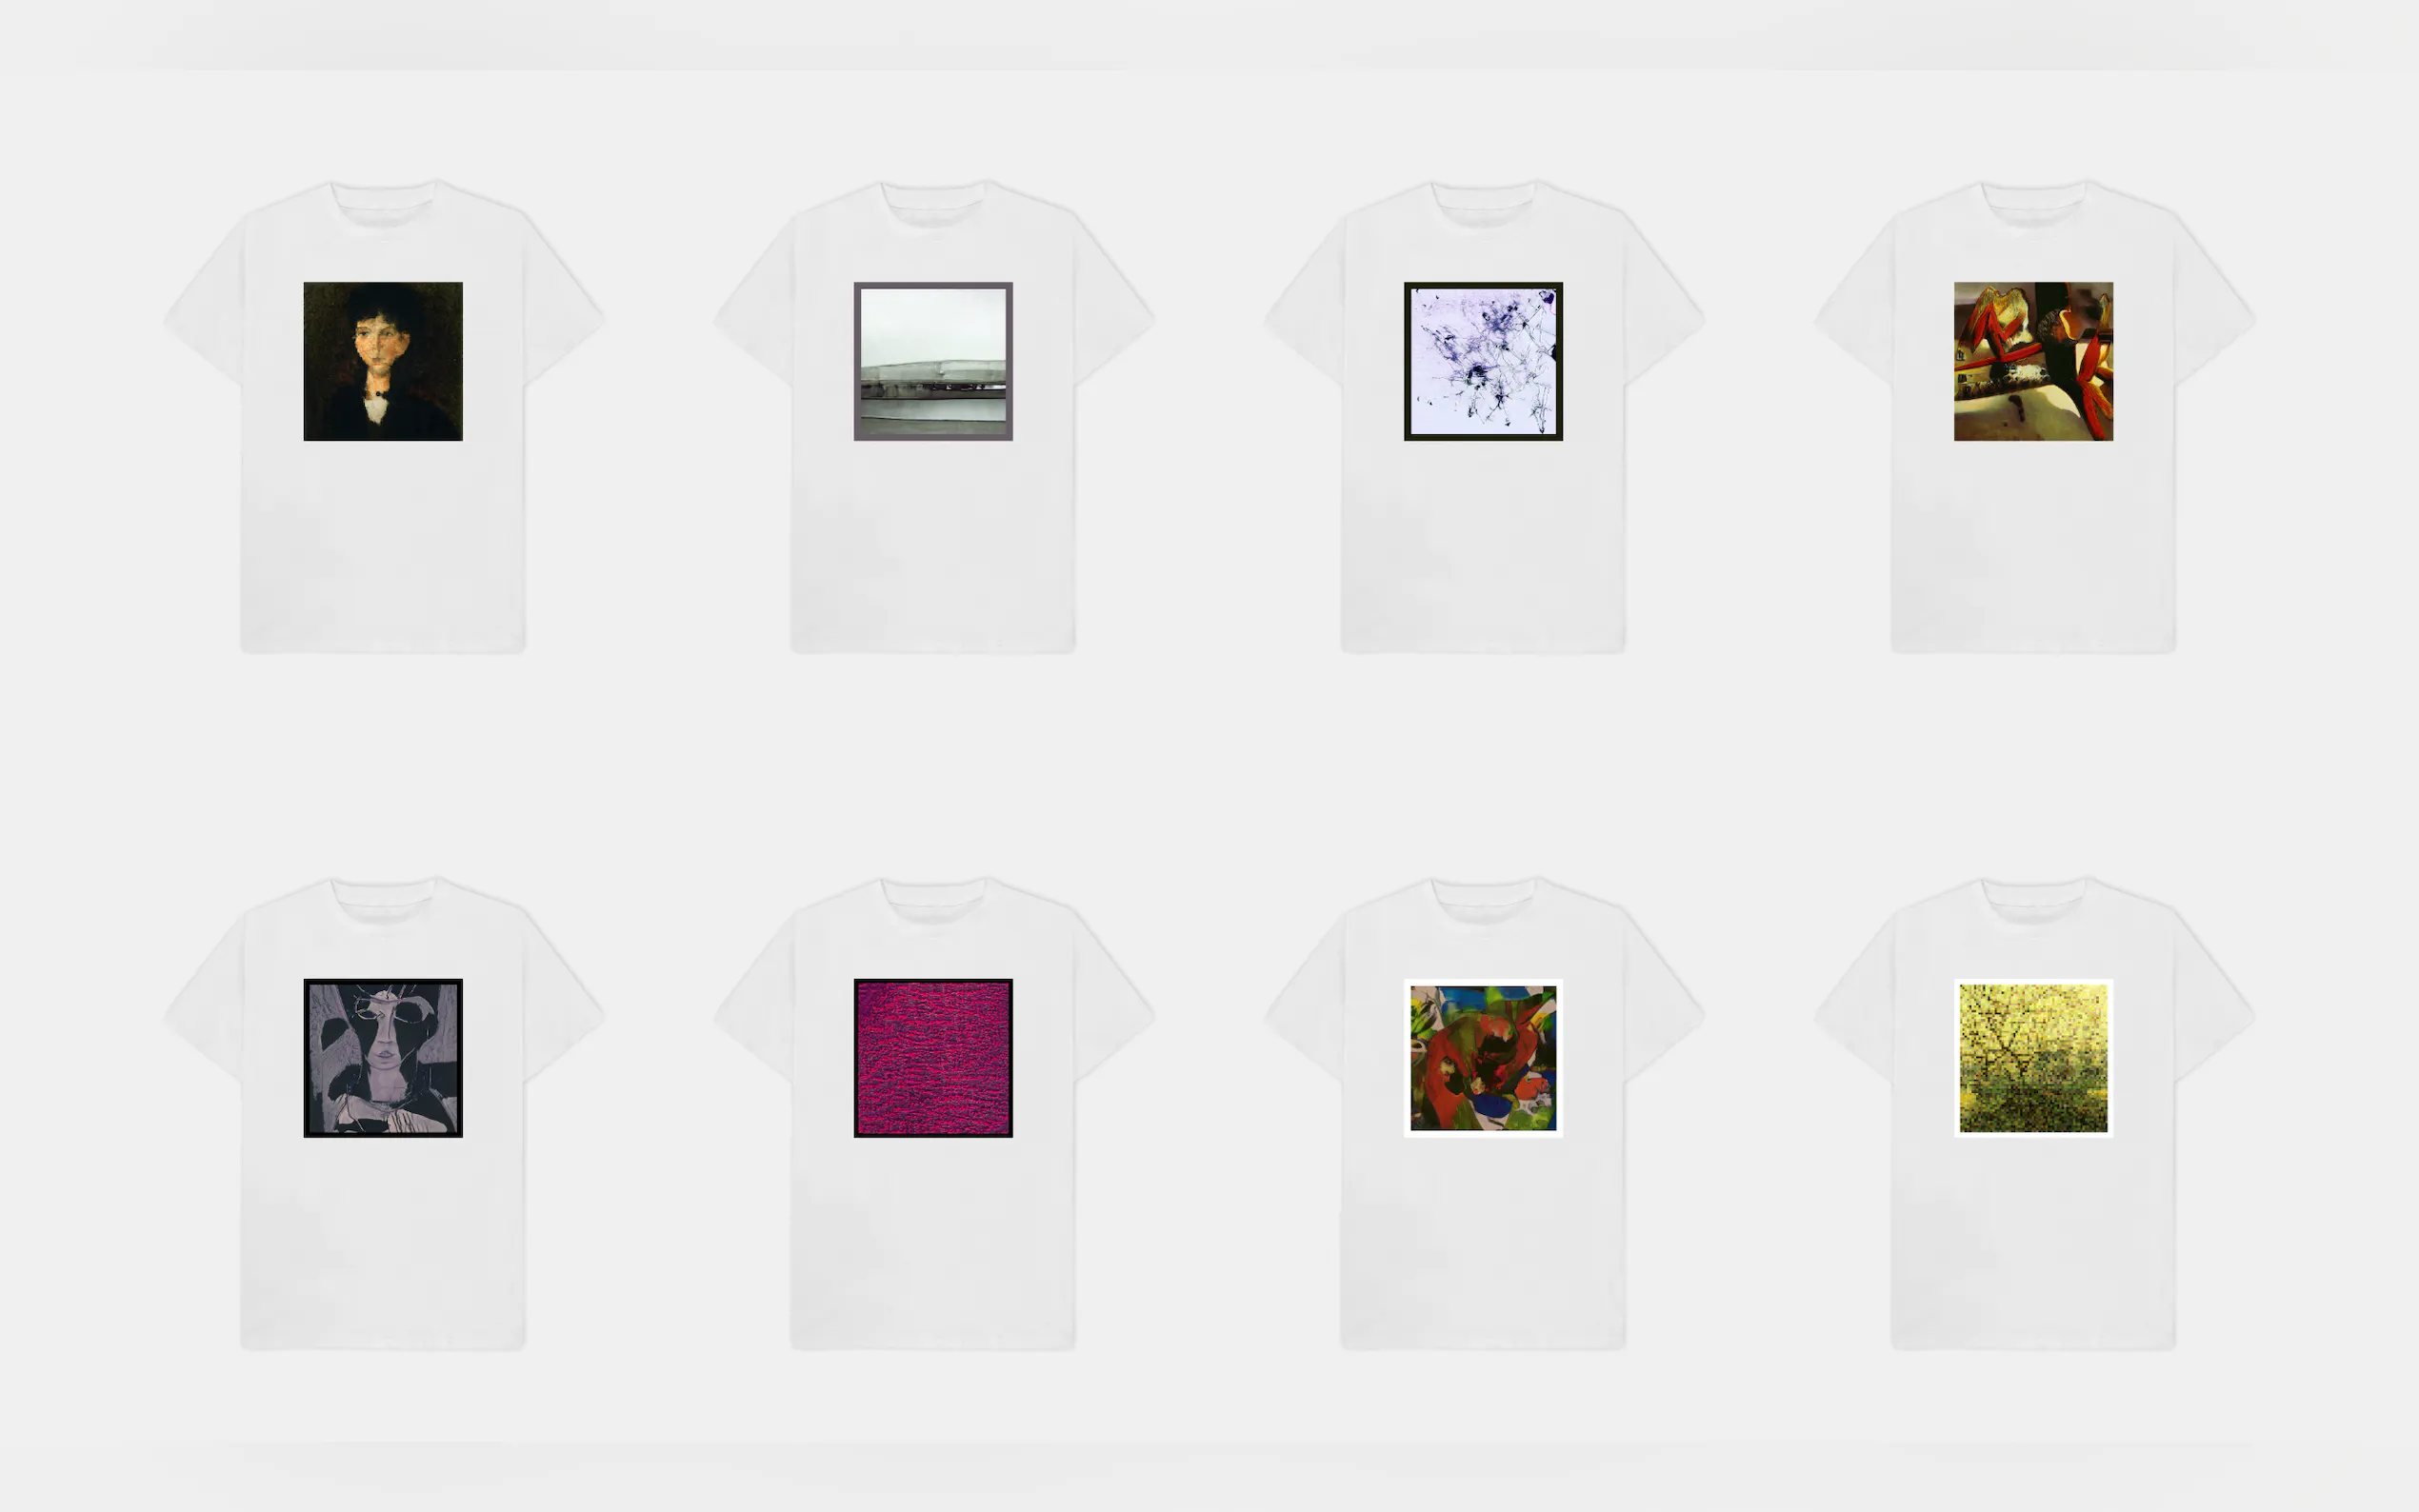This screenshot has width=2419, height=1512.
Task: Select the magenta textured square artwork
Action: pyautogui.click(x=933, y=1058)
